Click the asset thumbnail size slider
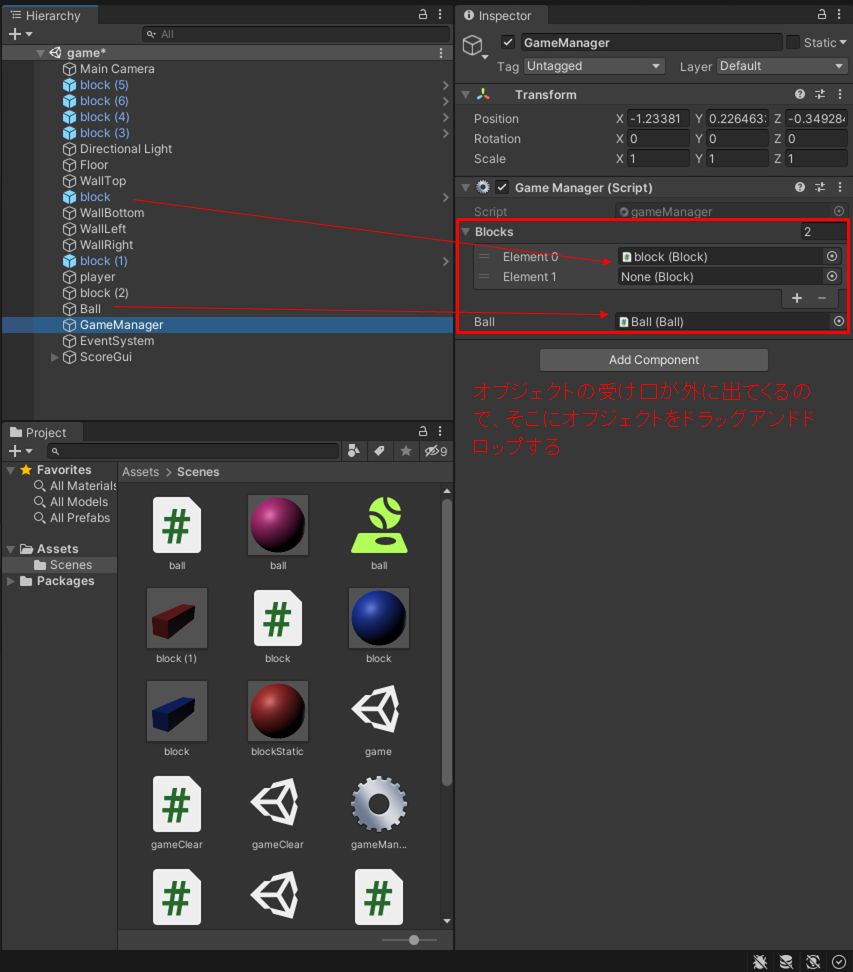The image size is (853, 972). coord(414,940)
